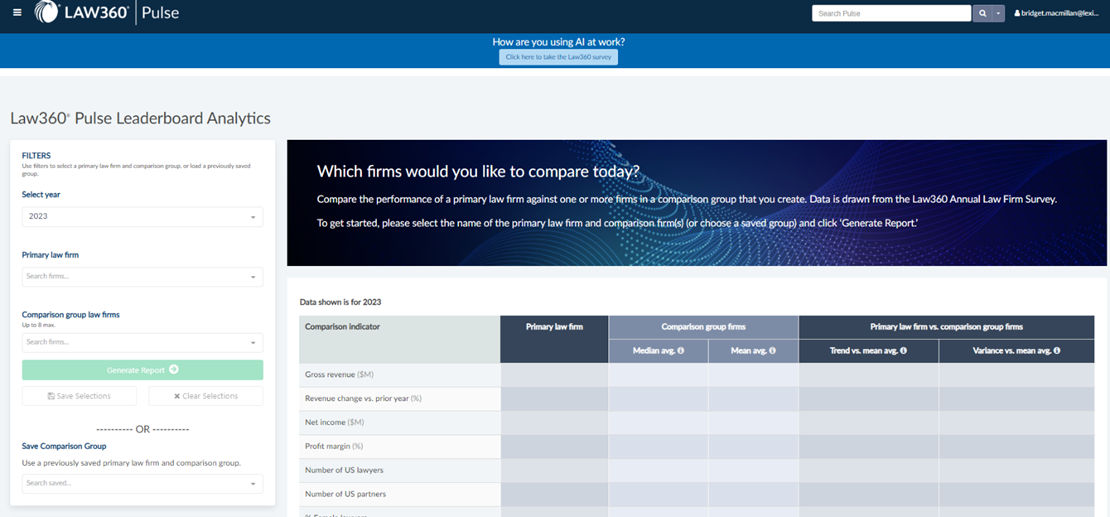Viewport: 1110px width, 517px height.
Task: Click the Law360 survey button
Action: 559,57
